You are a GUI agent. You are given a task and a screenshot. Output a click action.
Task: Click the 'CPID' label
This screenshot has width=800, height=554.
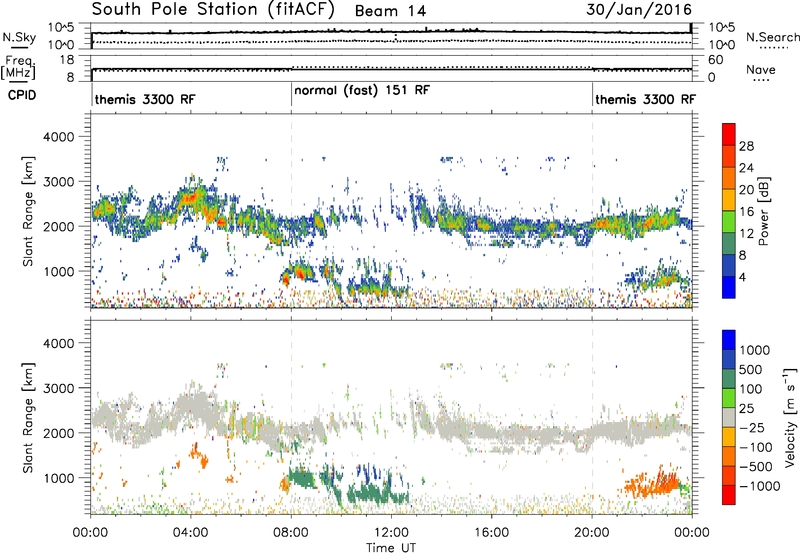pos(22,95)
